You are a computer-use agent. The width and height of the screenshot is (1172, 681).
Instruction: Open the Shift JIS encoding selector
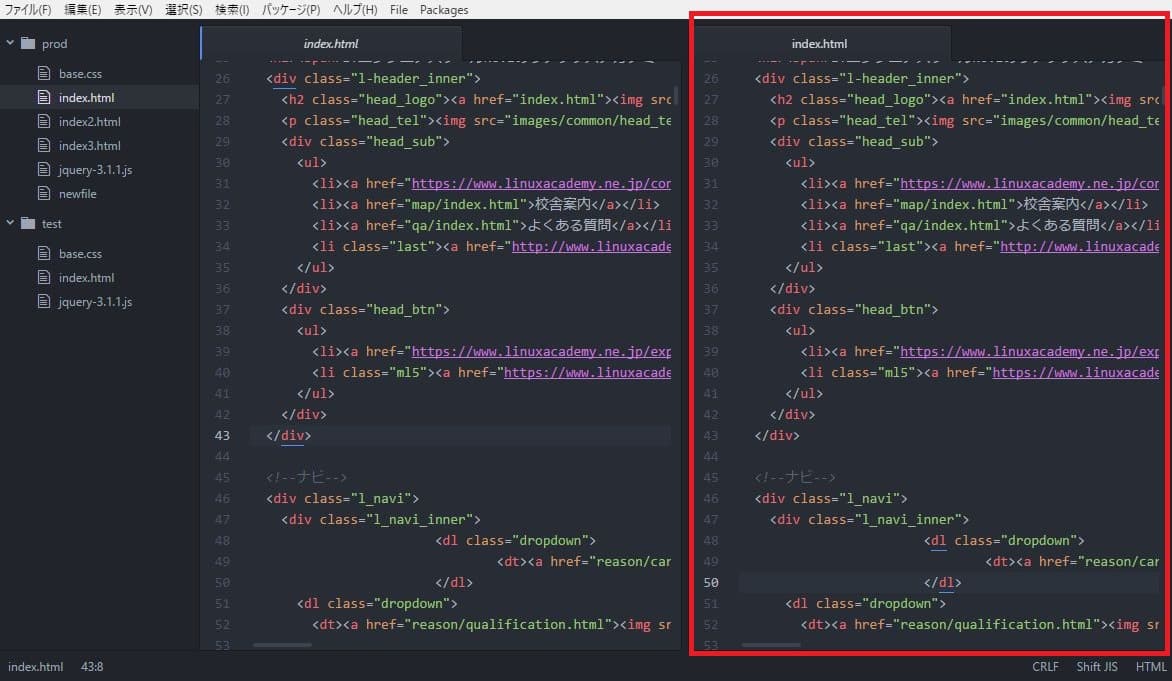(1097, 667)
